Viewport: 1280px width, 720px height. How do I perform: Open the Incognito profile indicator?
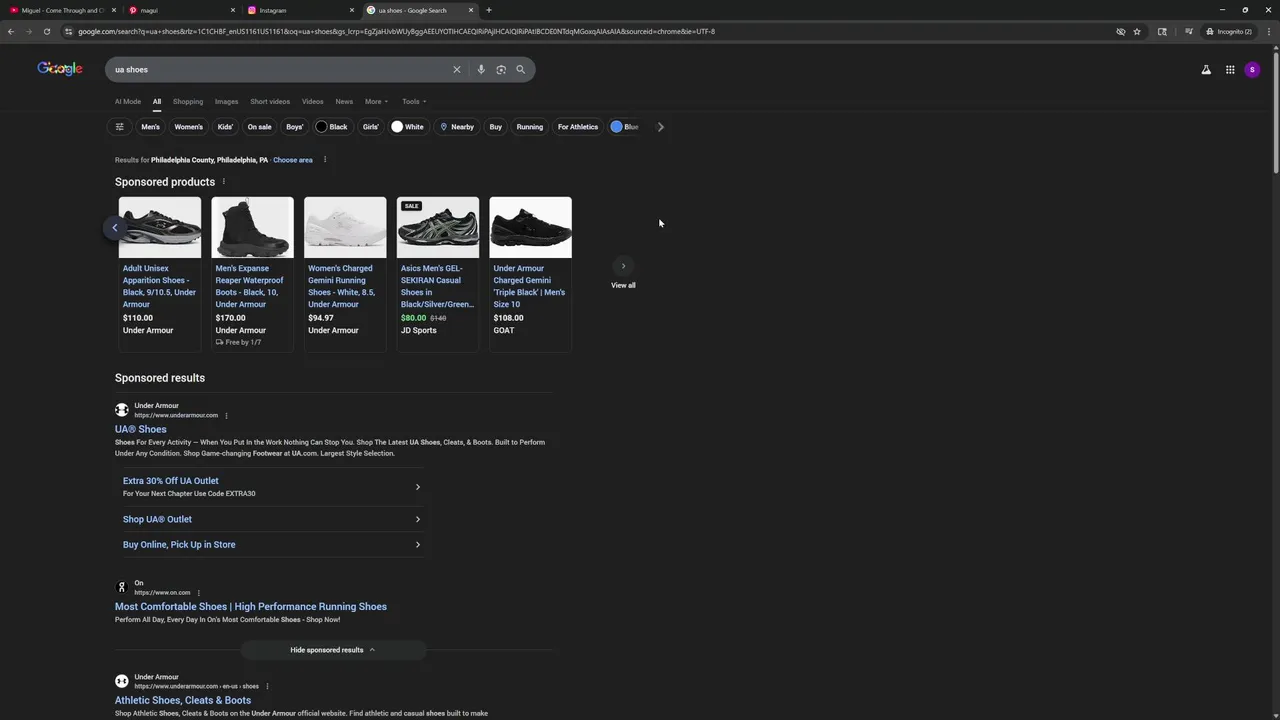point(1229,31)
